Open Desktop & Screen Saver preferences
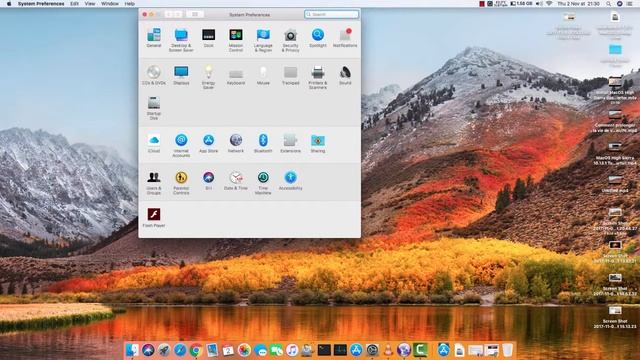 (181, 40)
